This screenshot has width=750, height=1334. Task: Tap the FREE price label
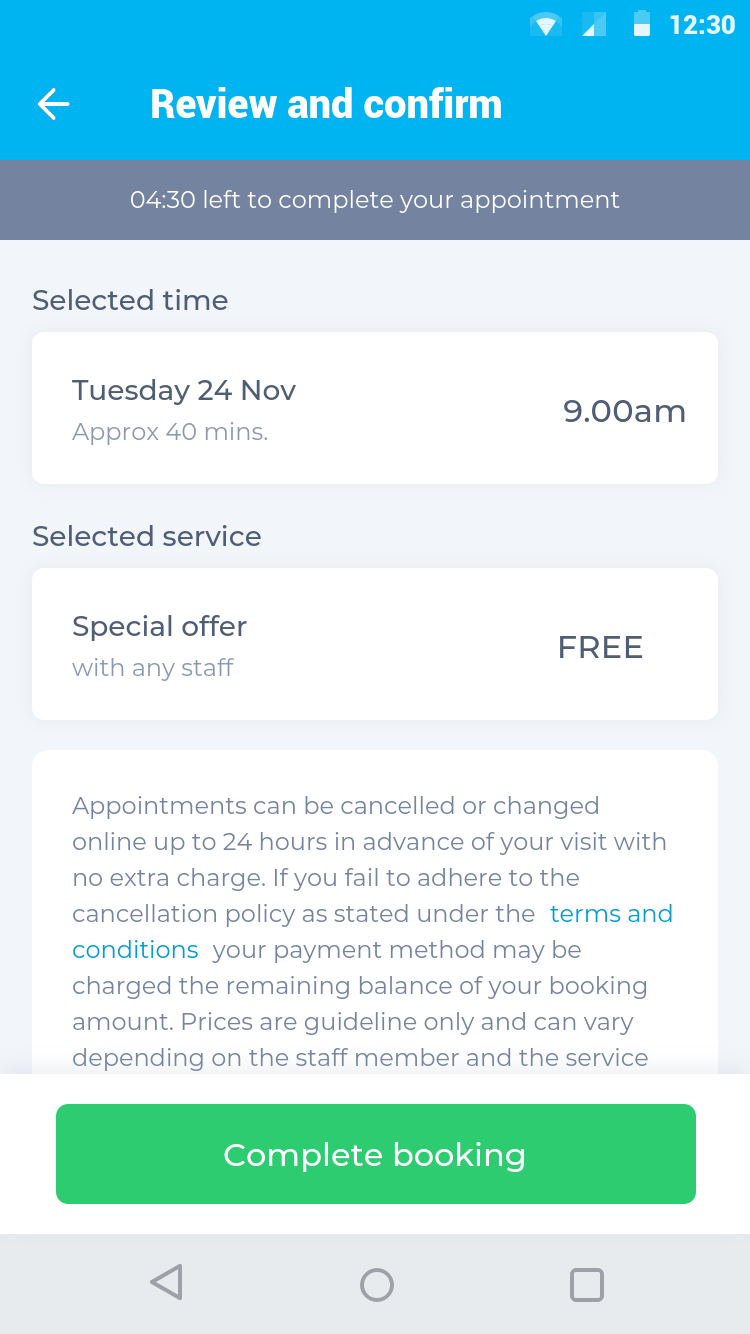600,647
